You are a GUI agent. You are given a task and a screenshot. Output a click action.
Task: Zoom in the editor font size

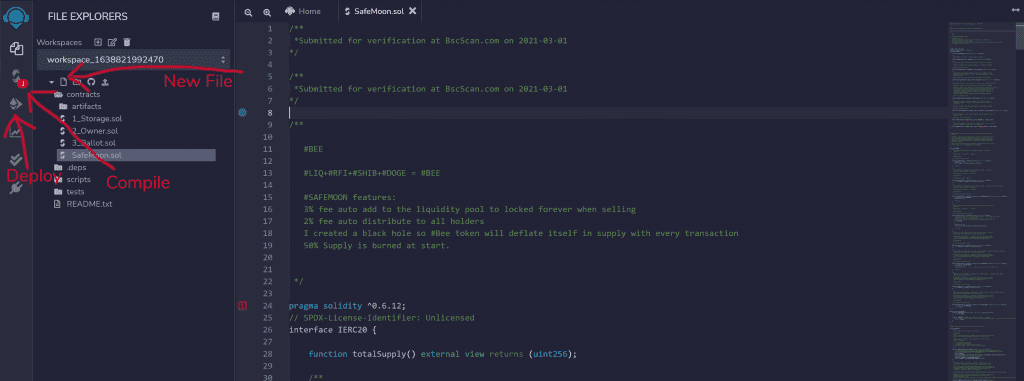[266, 12]
